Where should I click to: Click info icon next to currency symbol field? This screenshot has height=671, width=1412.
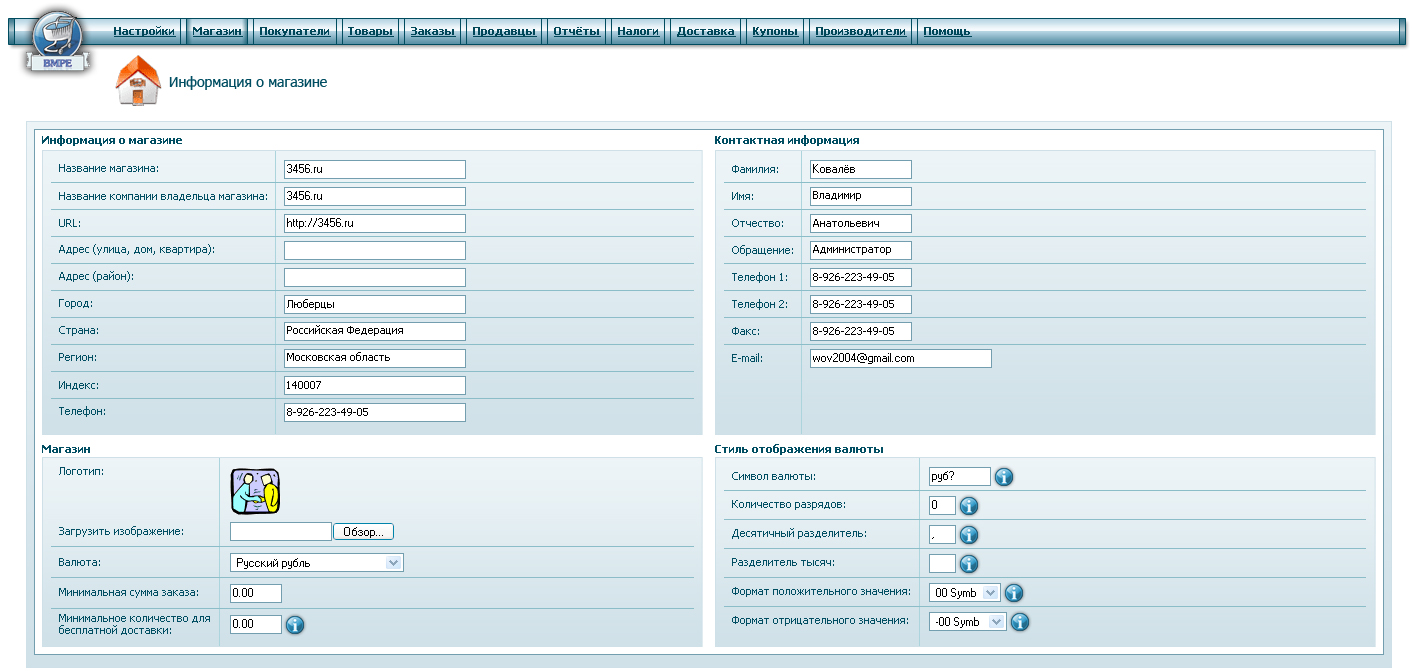click(x=1004, y=477)
